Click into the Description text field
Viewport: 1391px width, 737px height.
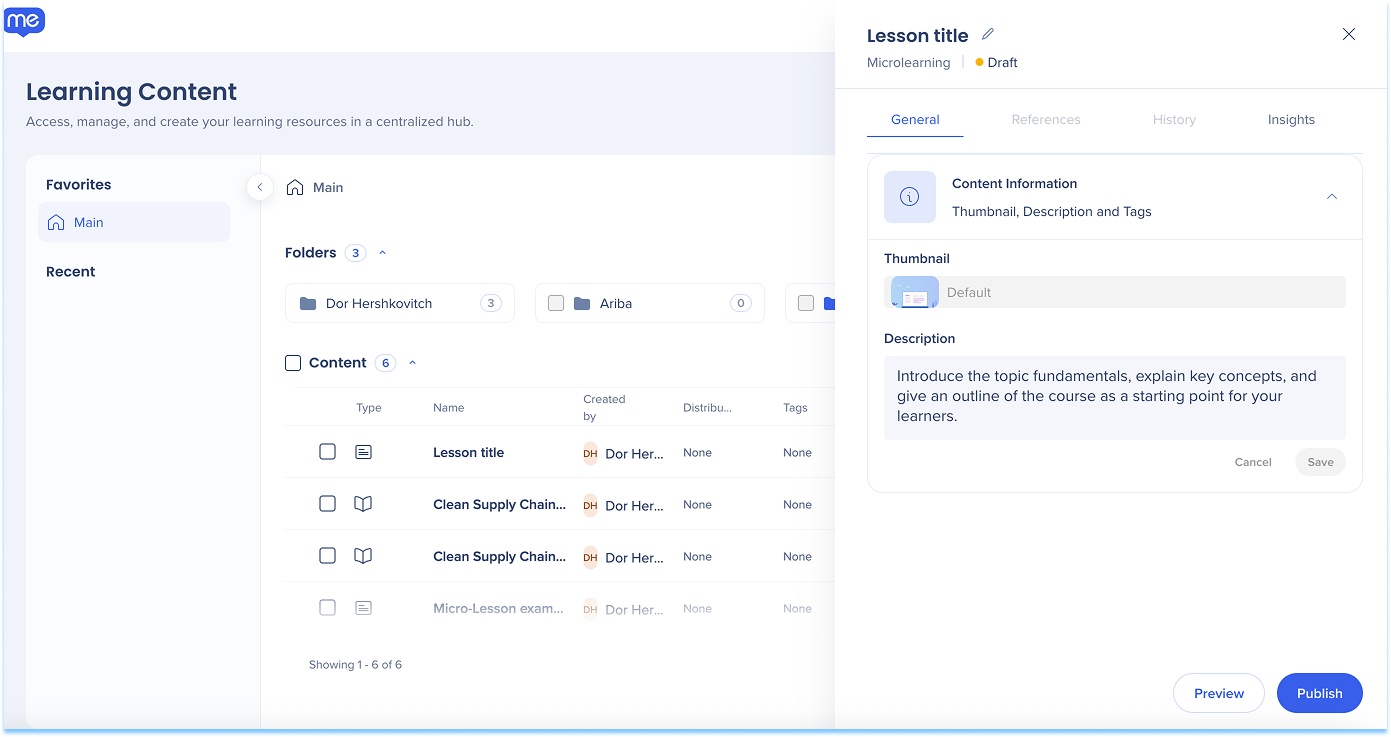(x=1114, y=397)
